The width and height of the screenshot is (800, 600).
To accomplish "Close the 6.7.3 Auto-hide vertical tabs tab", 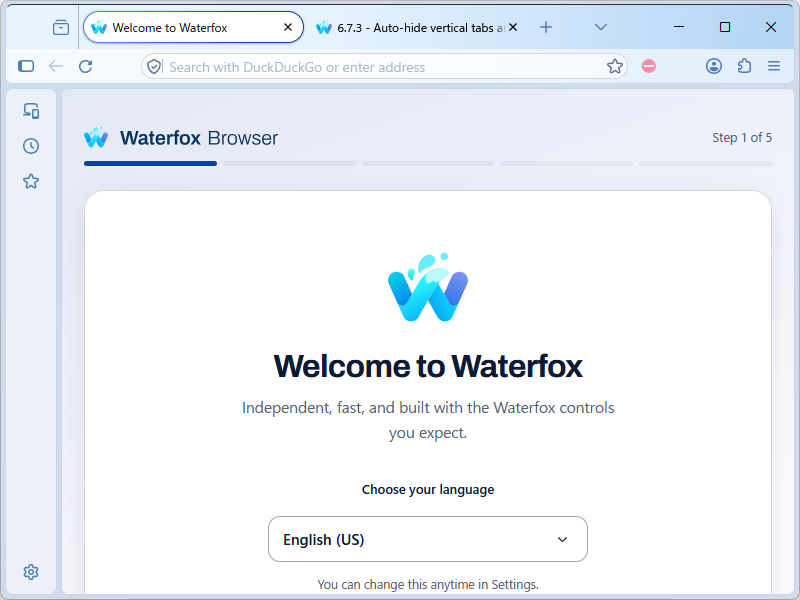I will pos(513,27).
